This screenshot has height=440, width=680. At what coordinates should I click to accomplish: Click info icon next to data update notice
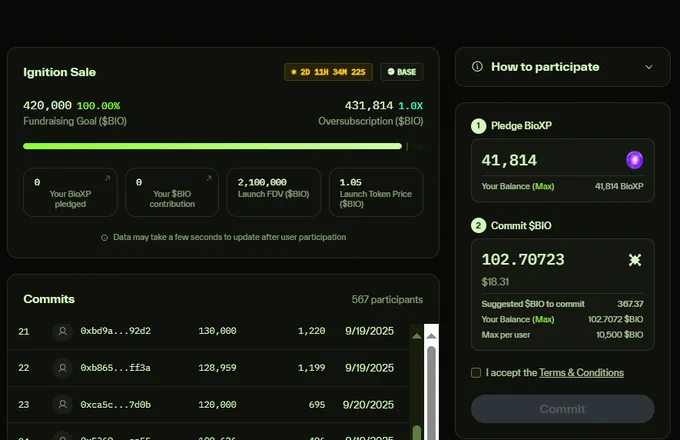point(105,238)
